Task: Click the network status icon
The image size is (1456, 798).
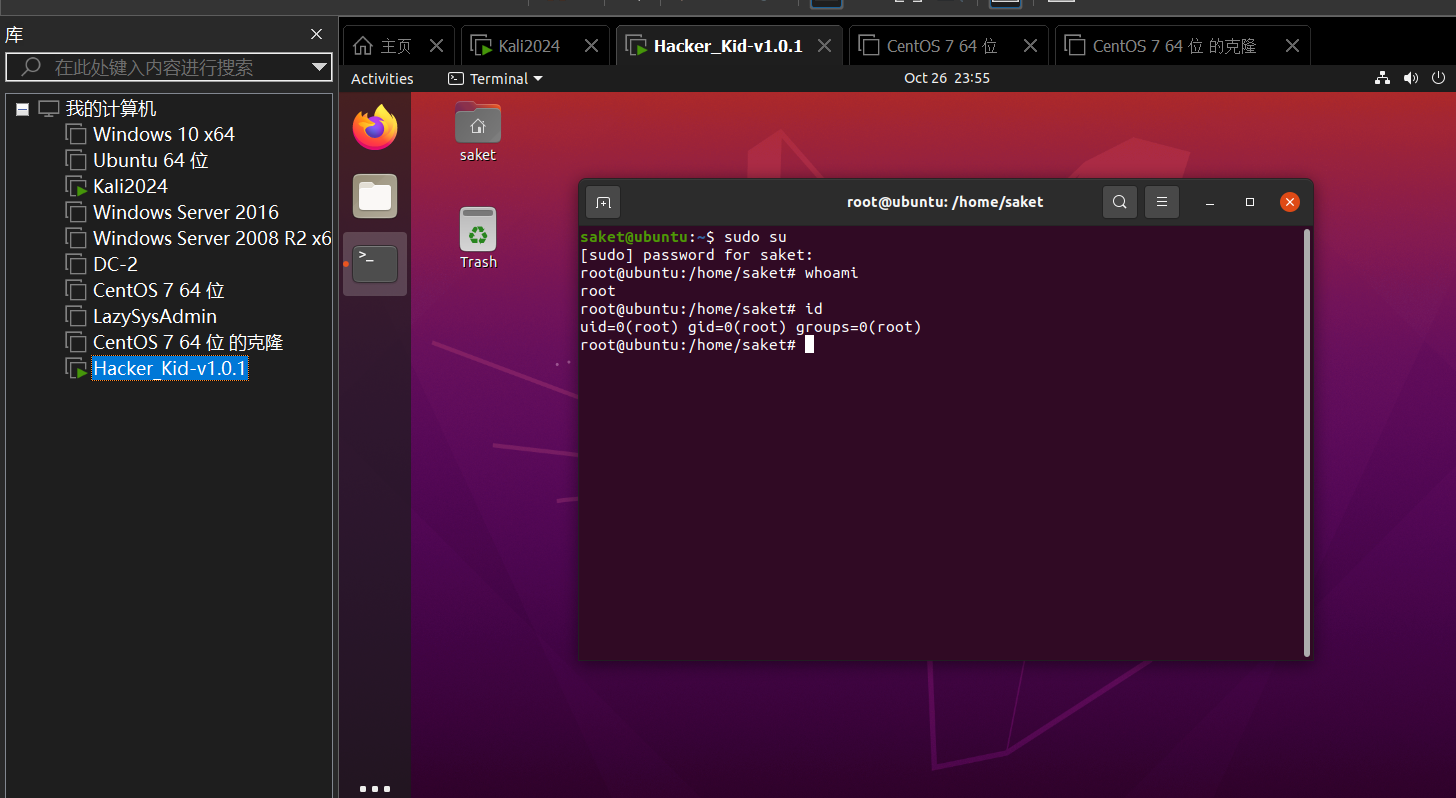Action: [x=1383, y=78]
